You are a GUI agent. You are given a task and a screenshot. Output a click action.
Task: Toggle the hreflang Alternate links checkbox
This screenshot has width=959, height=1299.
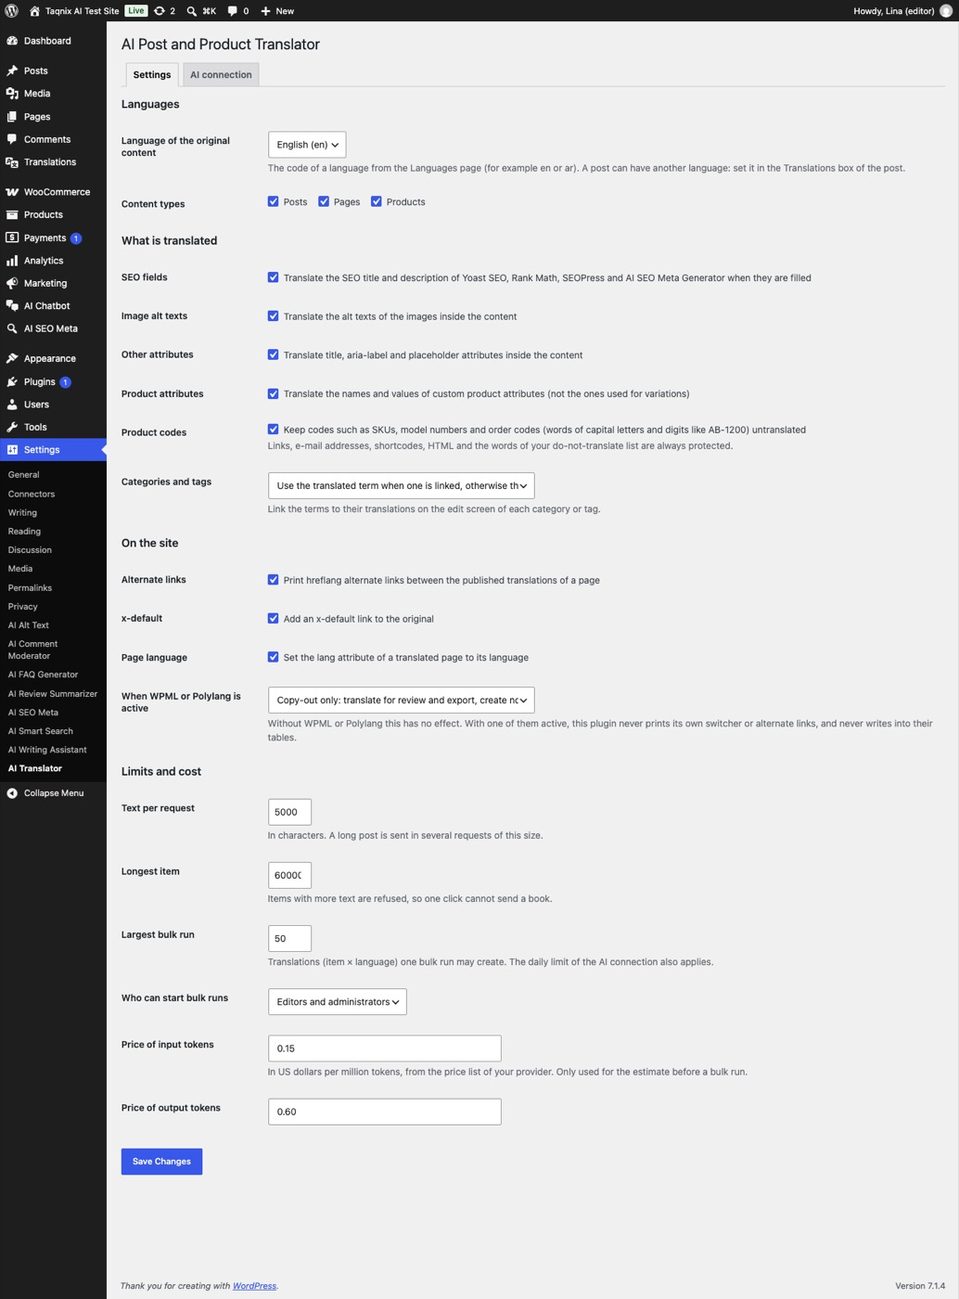pyautogui.click(x=273, y=579)
